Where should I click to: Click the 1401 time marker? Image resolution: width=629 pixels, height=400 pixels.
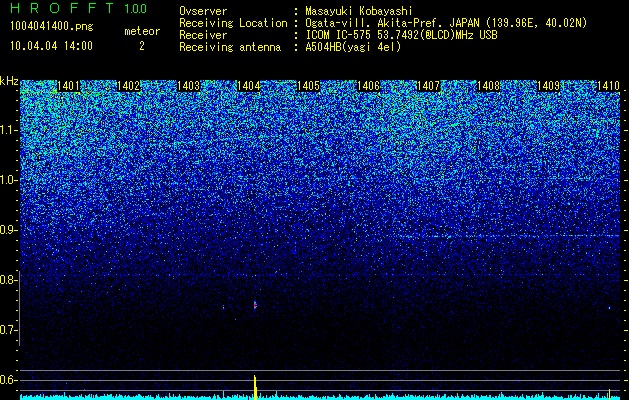coord(68,86)
